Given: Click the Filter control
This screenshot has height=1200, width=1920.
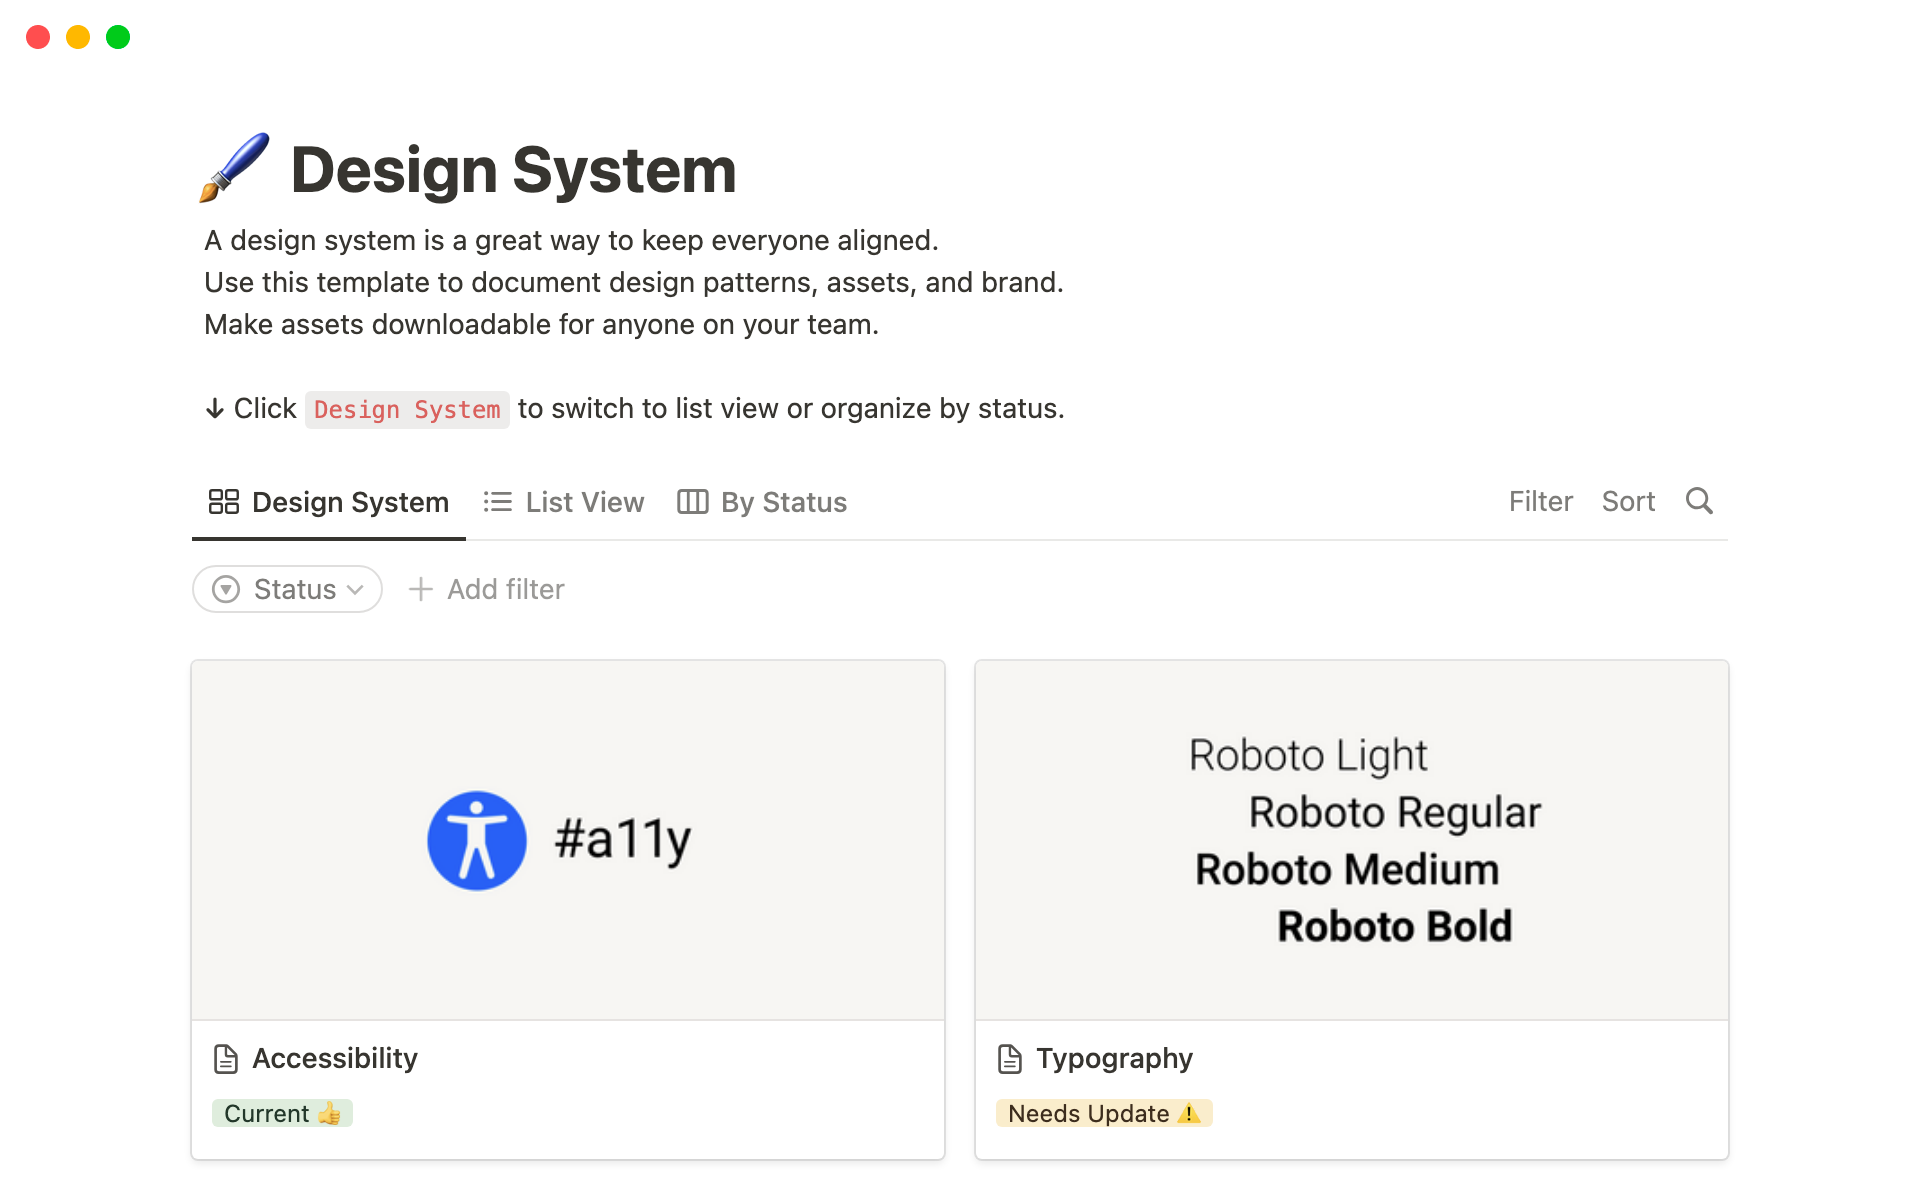Looking at the screenshot, I should pyautogui.click(x=1540, y=501).
